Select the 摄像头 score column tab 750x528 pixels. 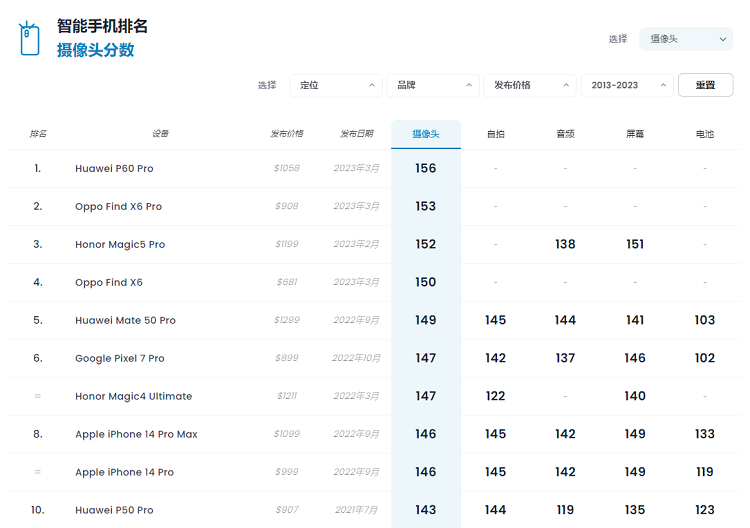(x=426, y=134)
